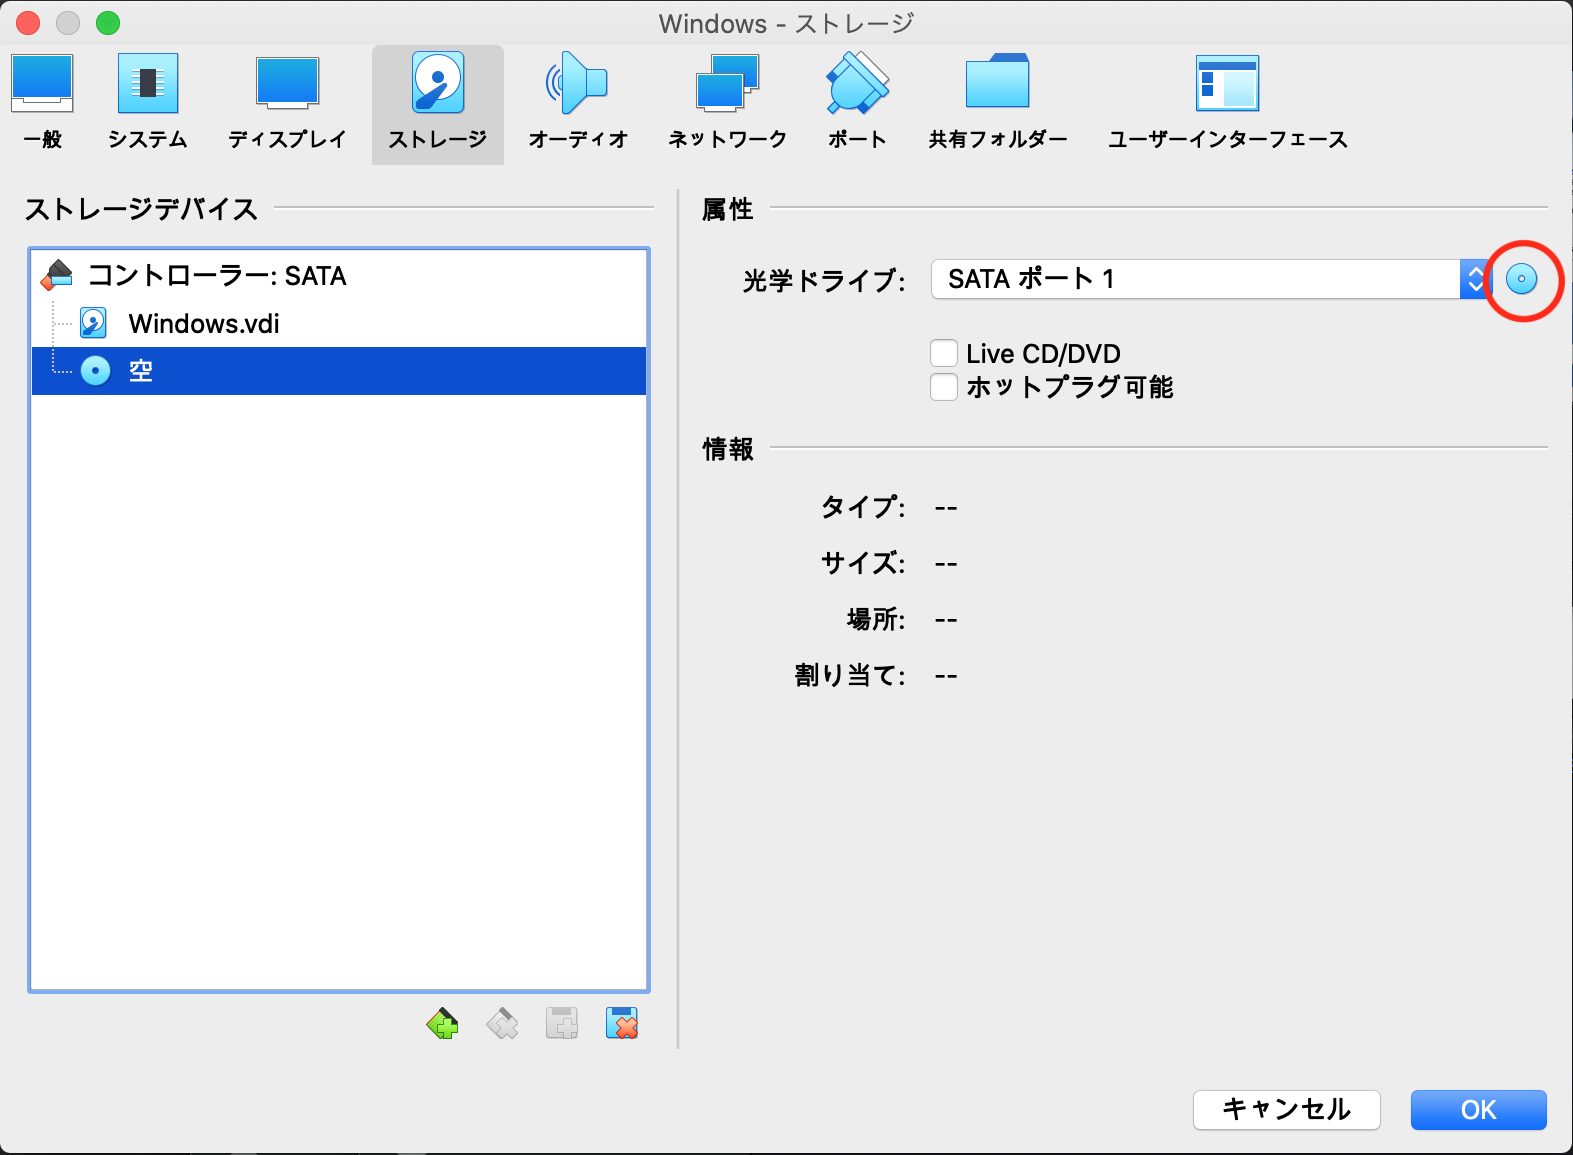The height and width of the screenshot is (1155, 1573).
Task: Open the ポート settings tab
Action: point(857,104)
